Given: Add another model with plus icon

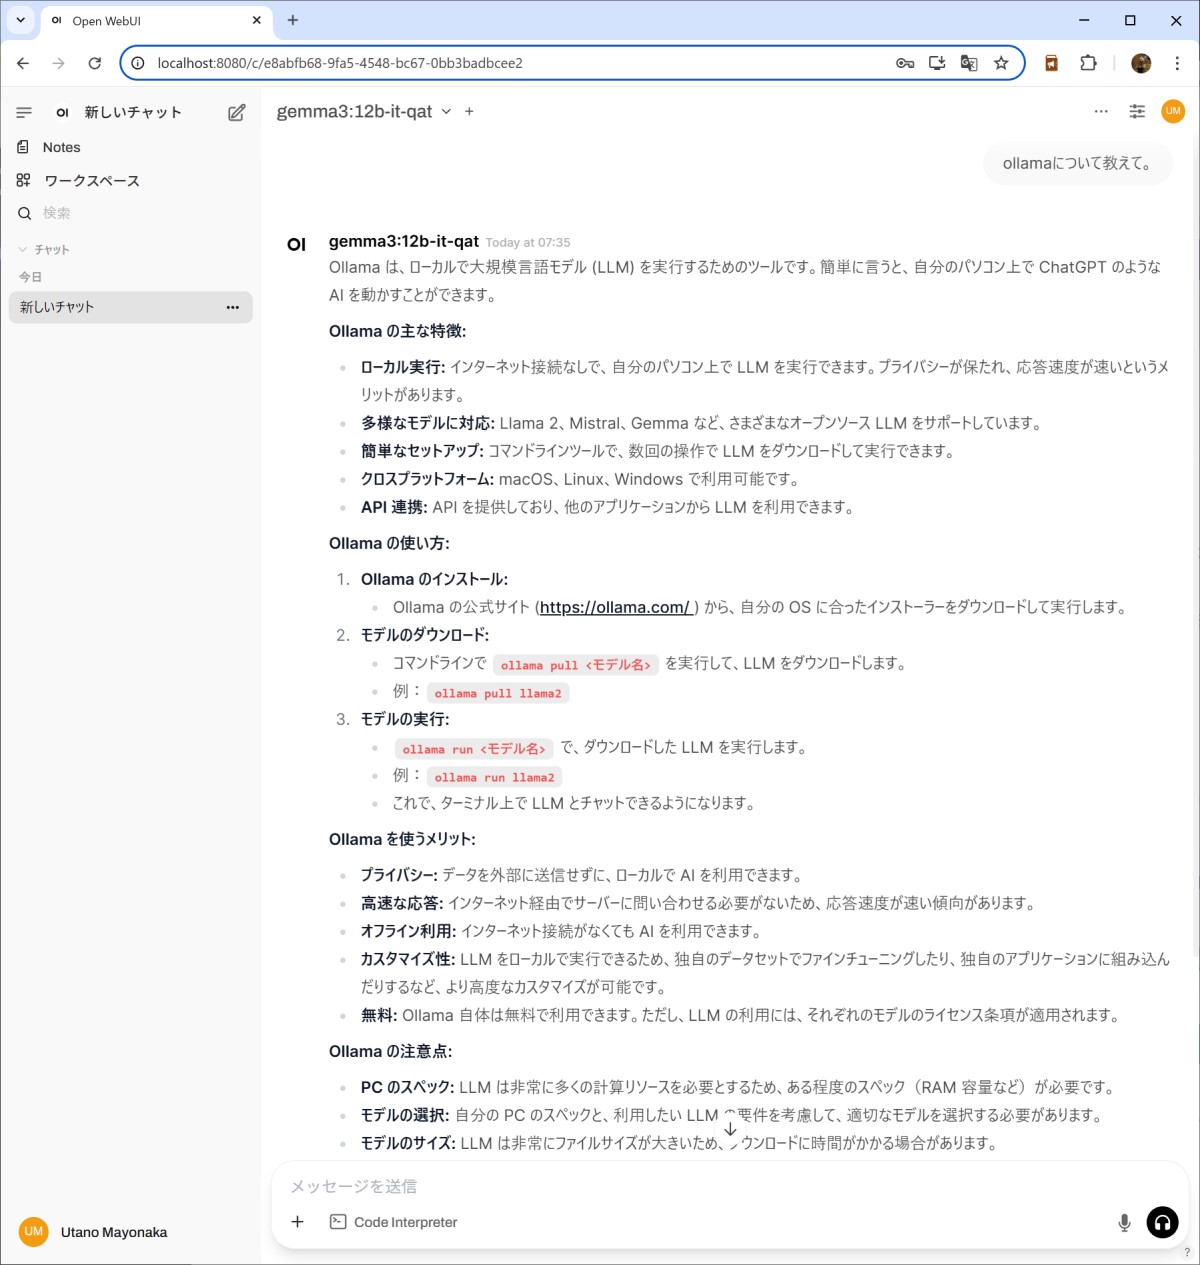Looking at the screenshot, I should tap(469, 111).
